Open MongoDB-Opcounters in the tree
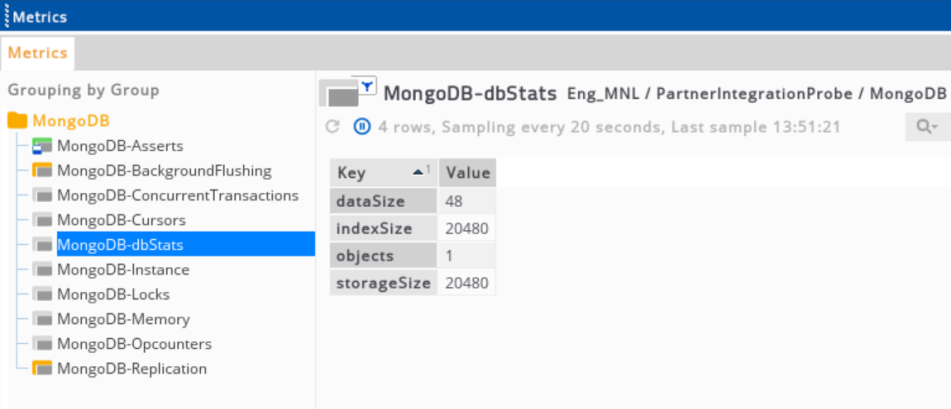The height and width of the screenshot is (409, 951). (x=134, y=344)
